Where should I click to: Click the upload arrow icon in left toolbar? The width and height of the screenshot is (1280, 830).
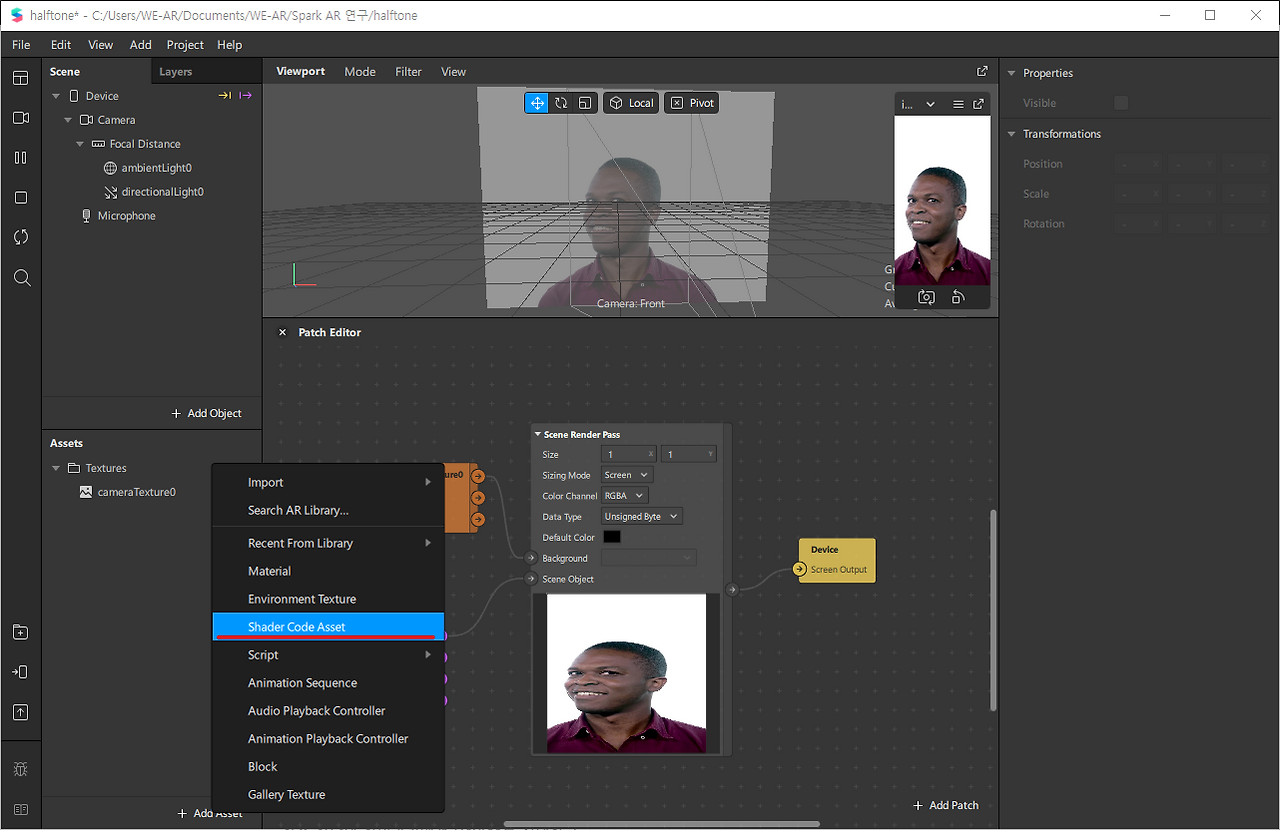click(21, 712)
